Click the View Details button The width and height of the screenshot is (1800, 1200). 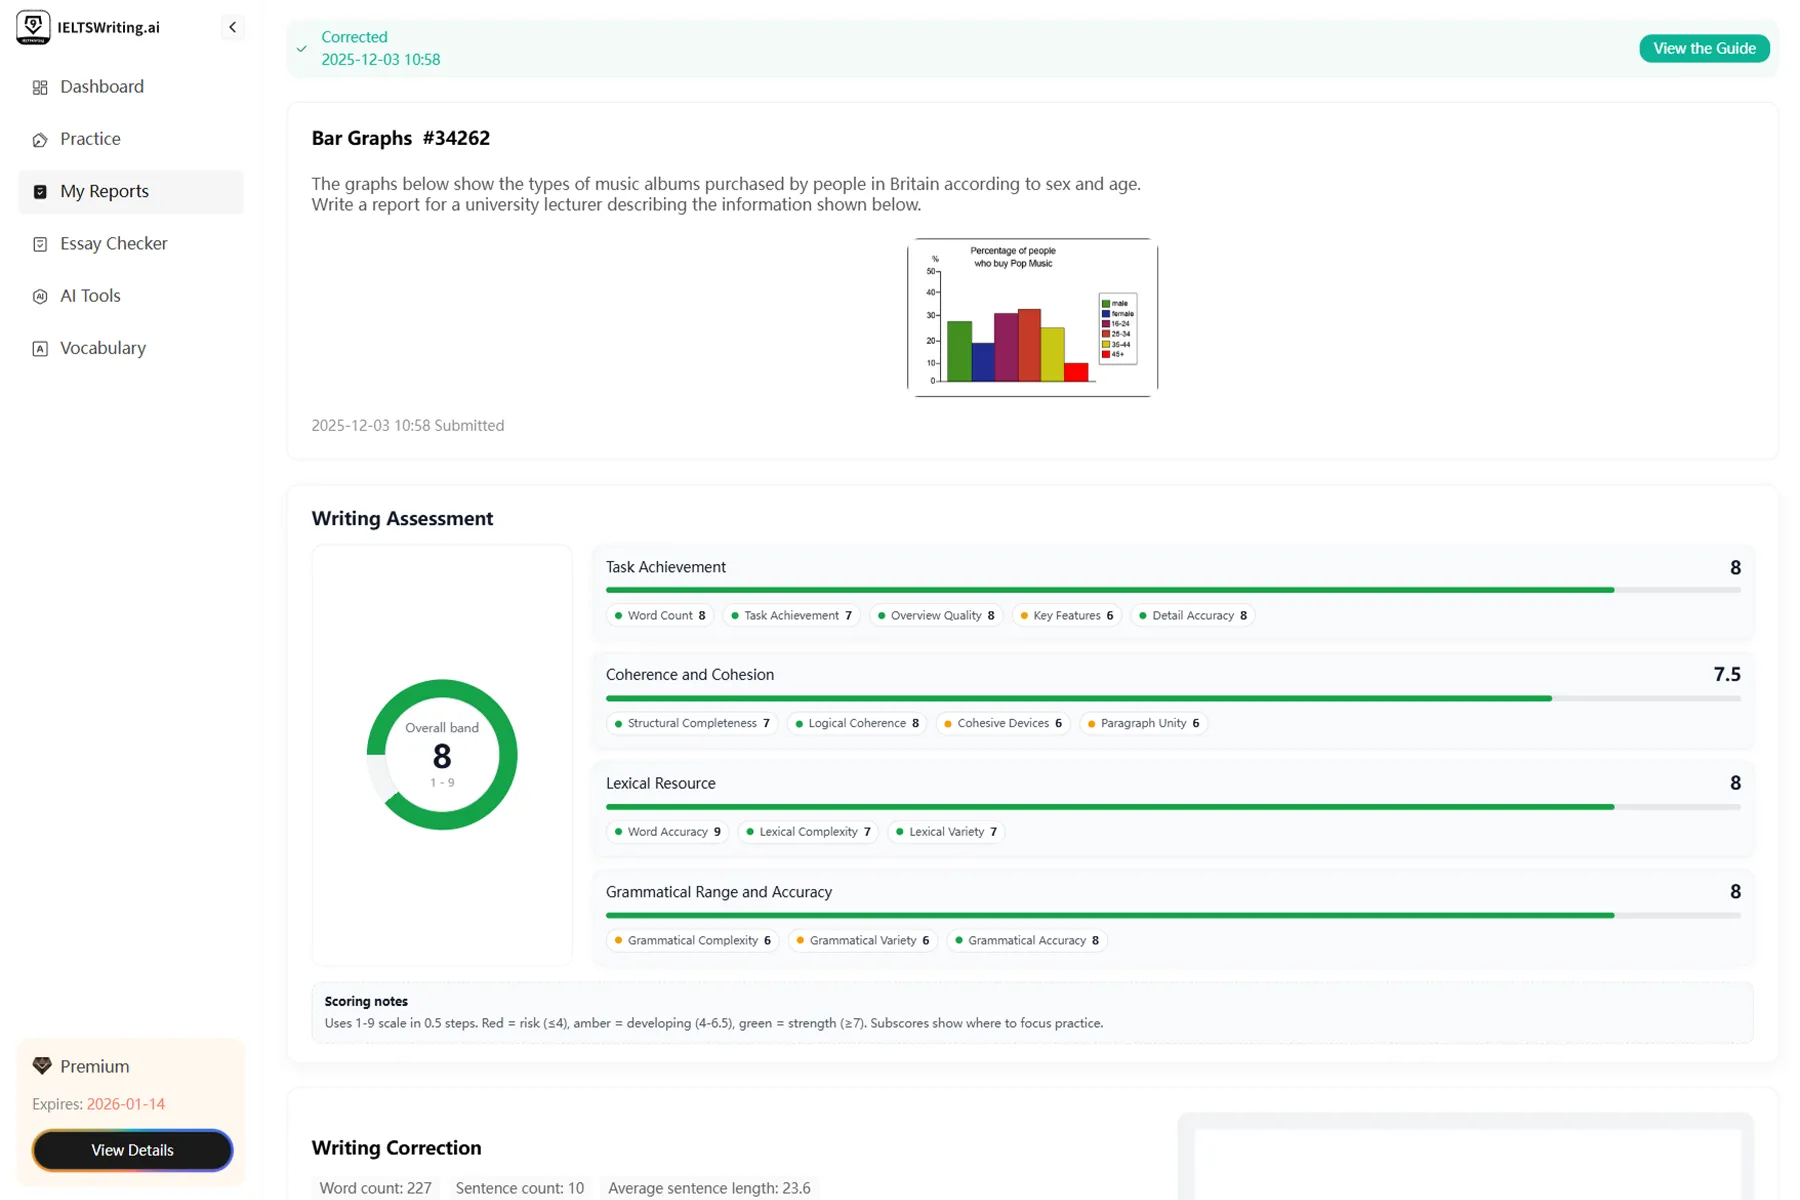click(x=131, y=1150)
